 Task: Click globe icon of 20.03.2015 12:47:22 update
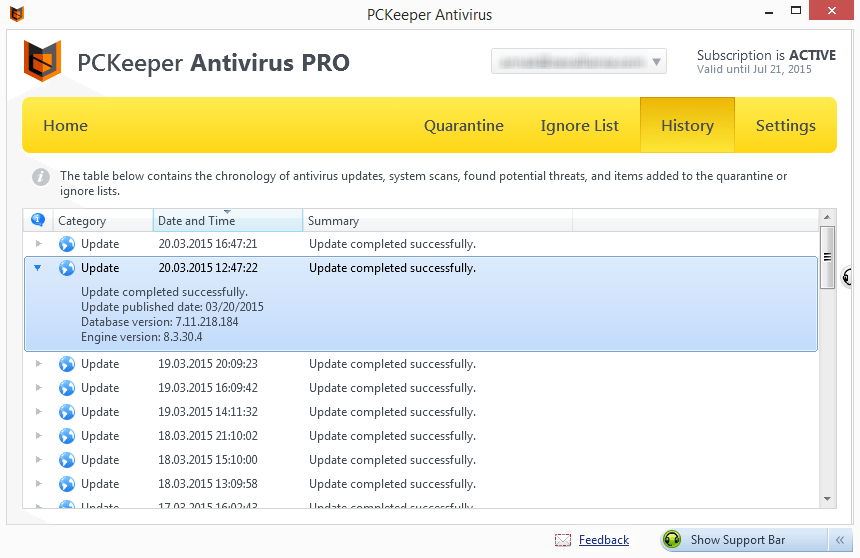coord(67,268)
